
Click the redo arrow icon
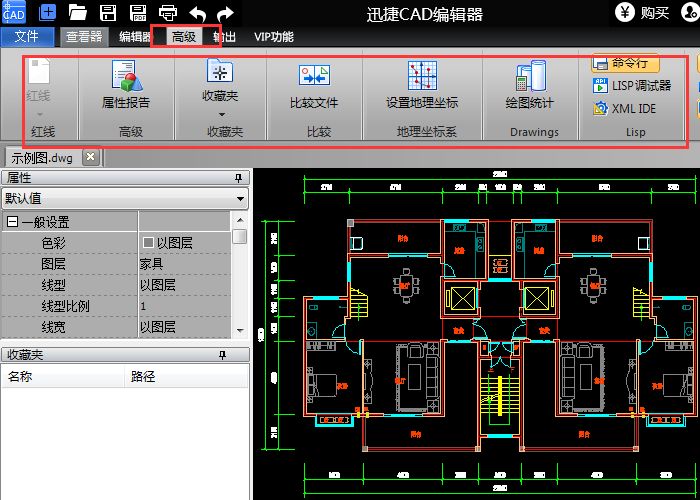coord(226,13)
